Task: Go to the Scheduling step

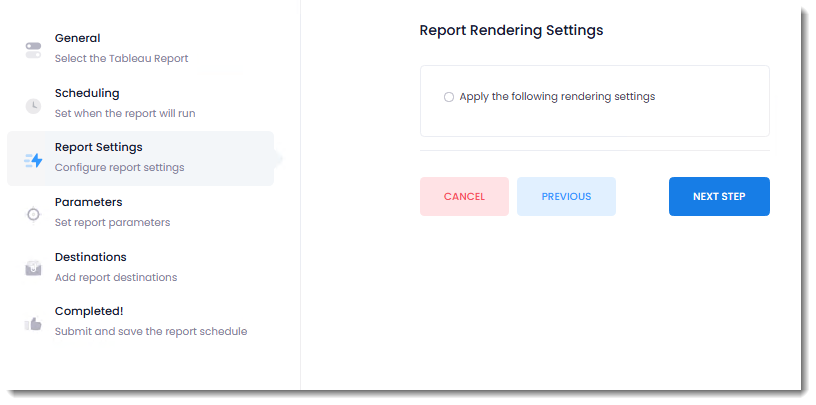Action: coord(87,93)
